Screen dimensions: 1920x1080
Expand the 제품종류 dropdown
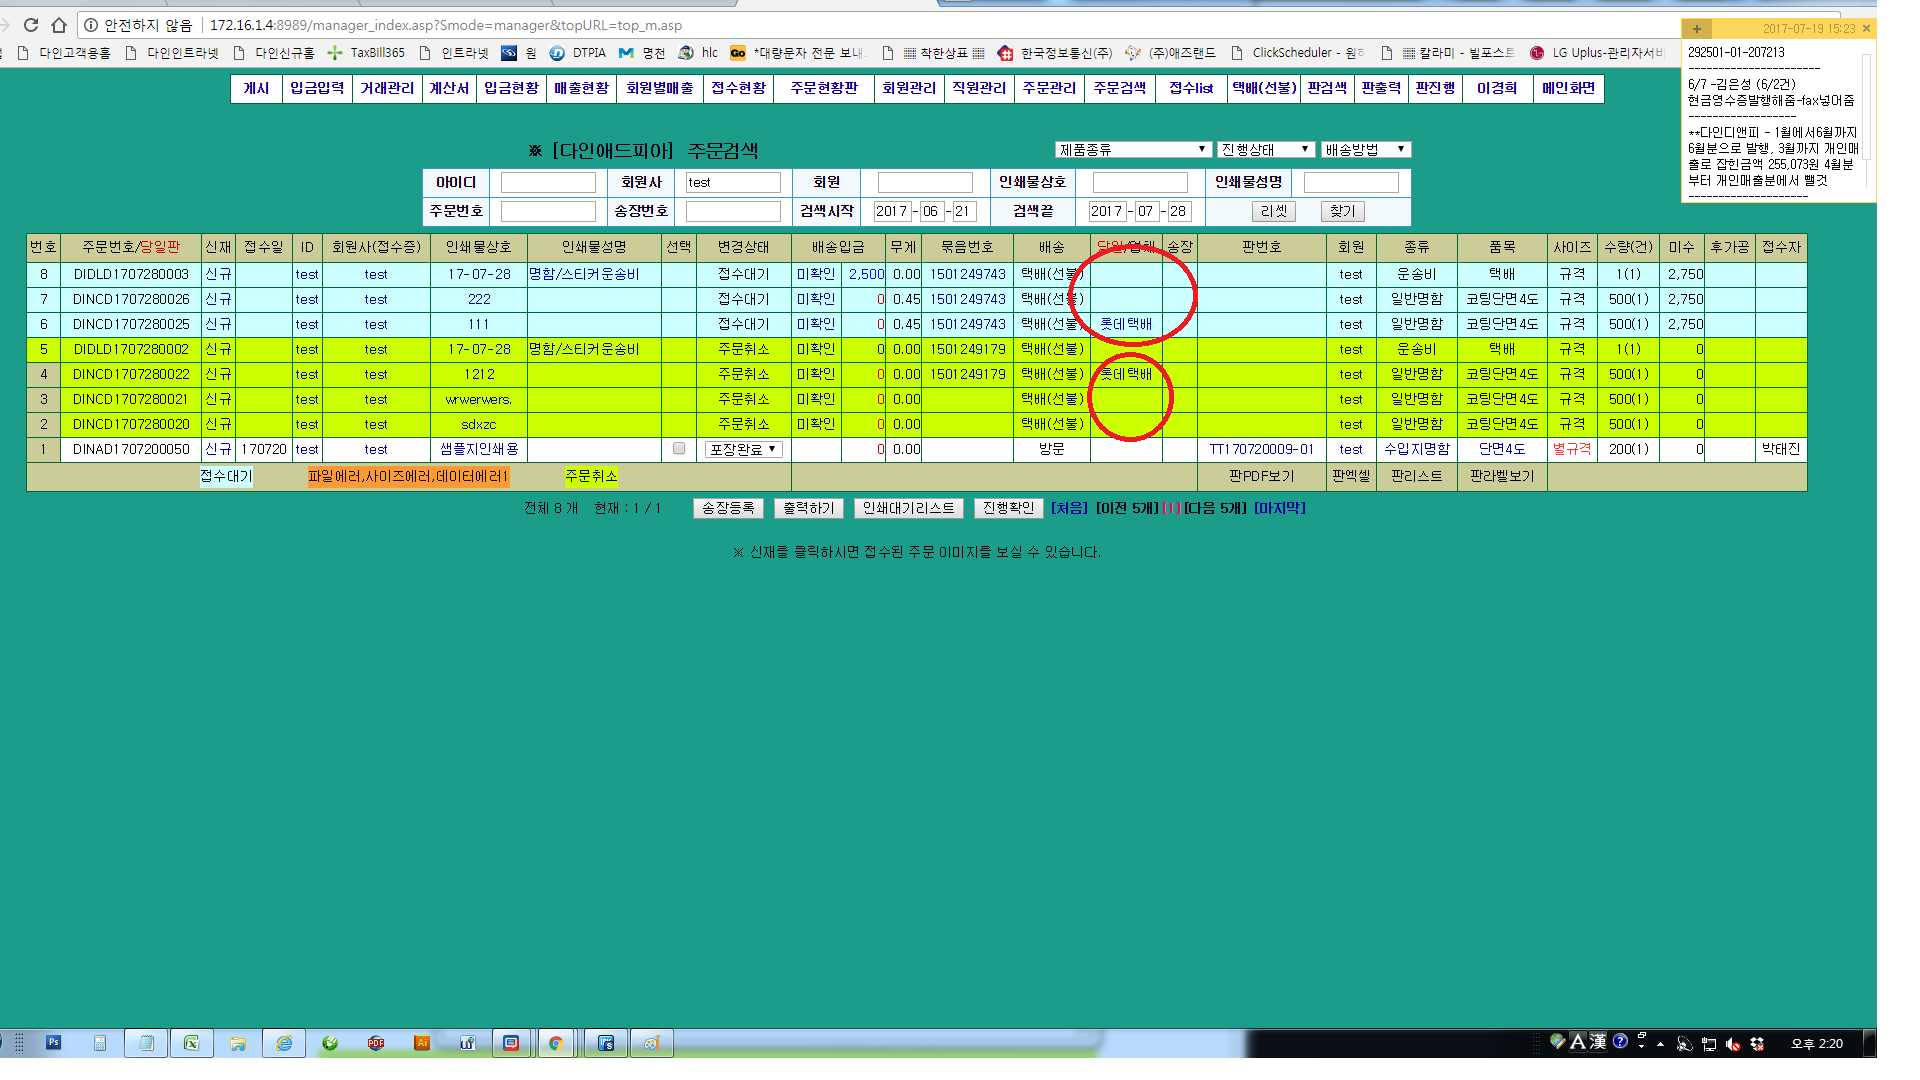pyautogui.click(x=1133, y=149)
